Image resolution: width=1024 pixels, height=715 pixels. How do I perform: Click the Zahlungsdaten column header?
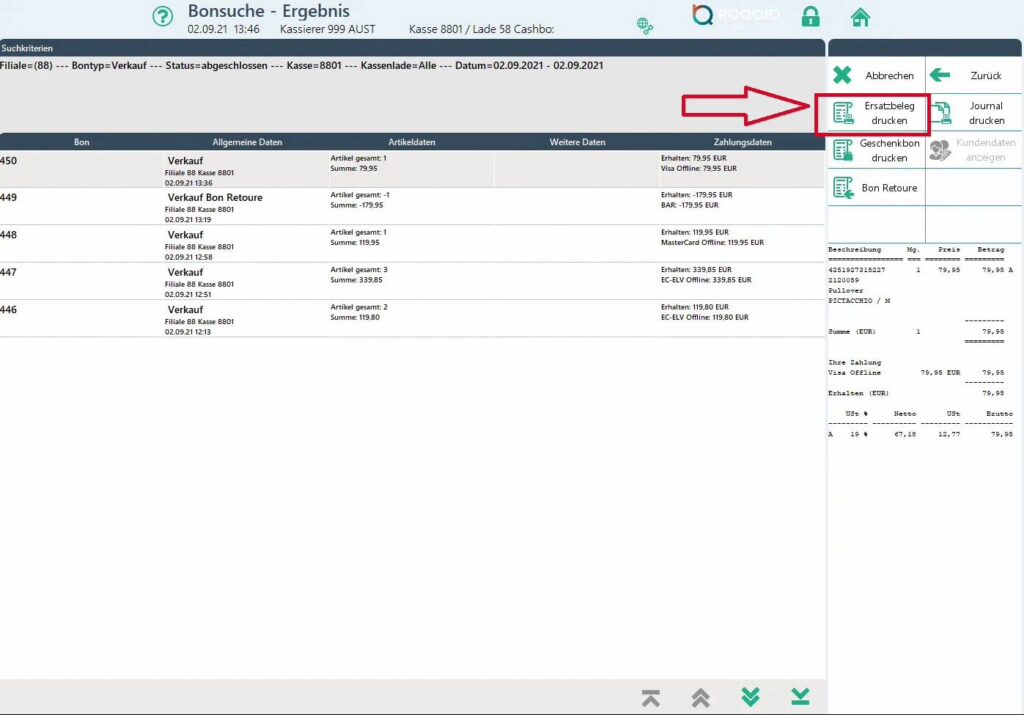[x=742, y=142]
